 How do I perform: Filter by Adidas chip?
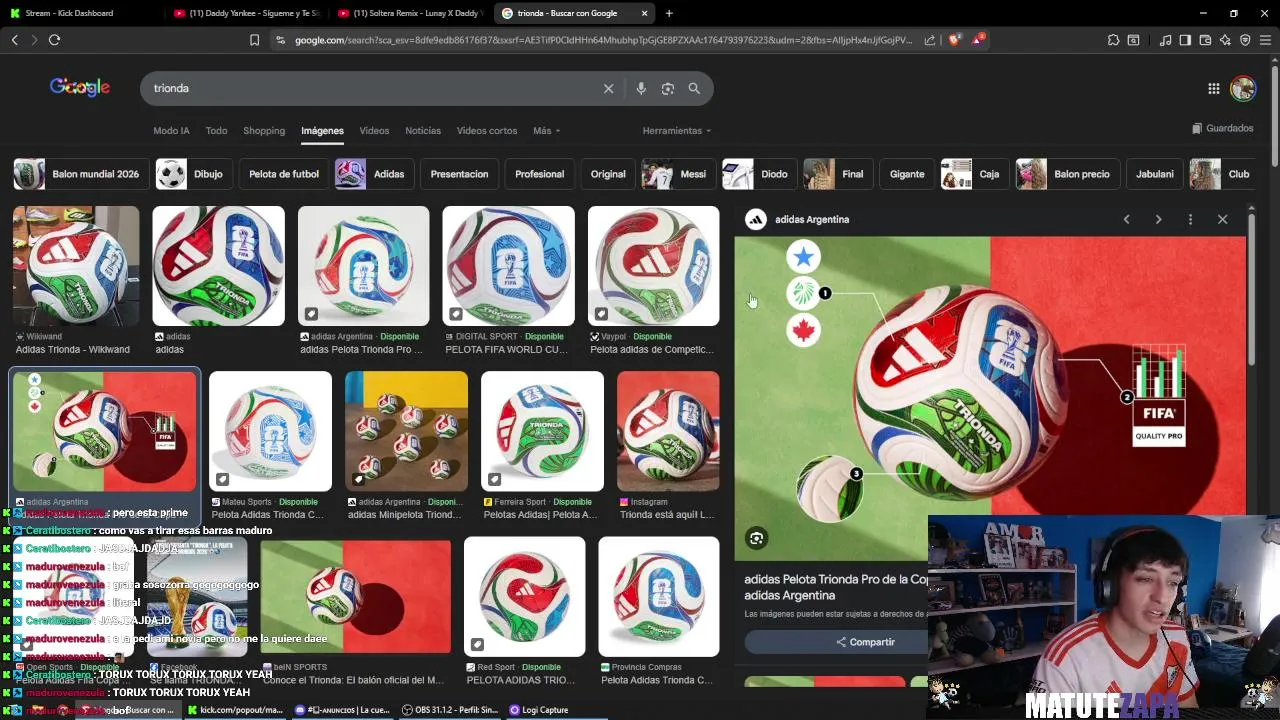[374, 174]
